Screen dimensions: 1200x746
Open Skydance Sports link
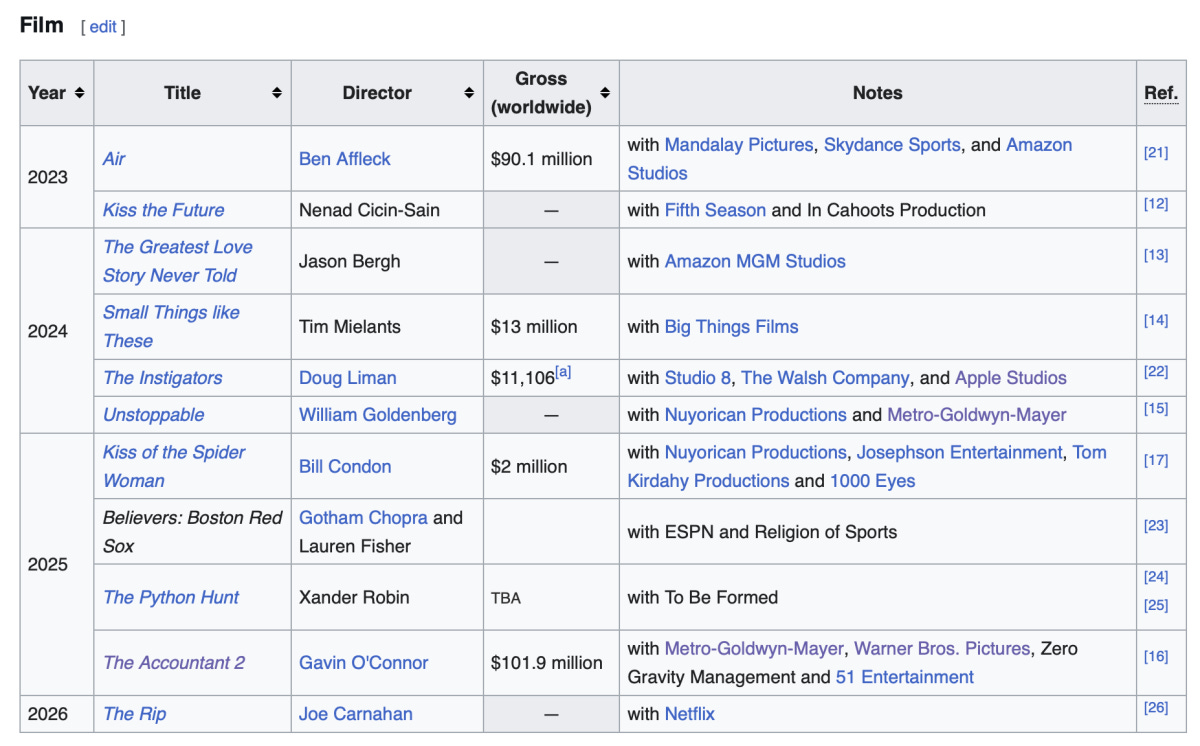click(892, 145)
